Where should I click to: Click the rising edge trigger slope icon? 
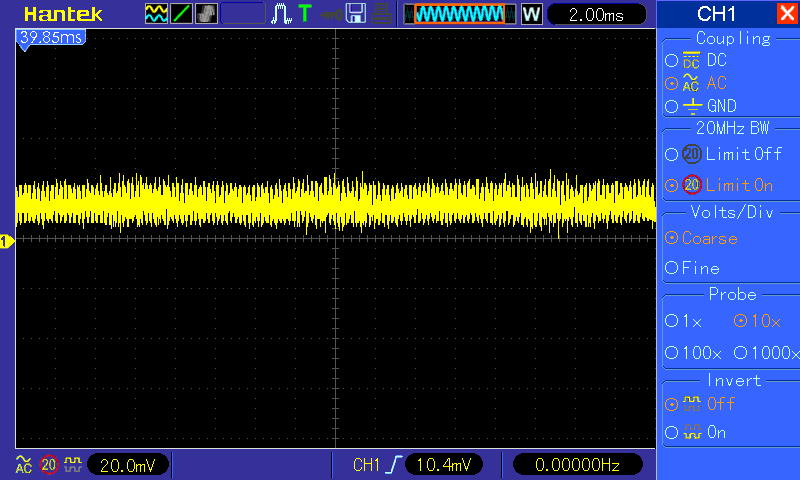[394, 465]
